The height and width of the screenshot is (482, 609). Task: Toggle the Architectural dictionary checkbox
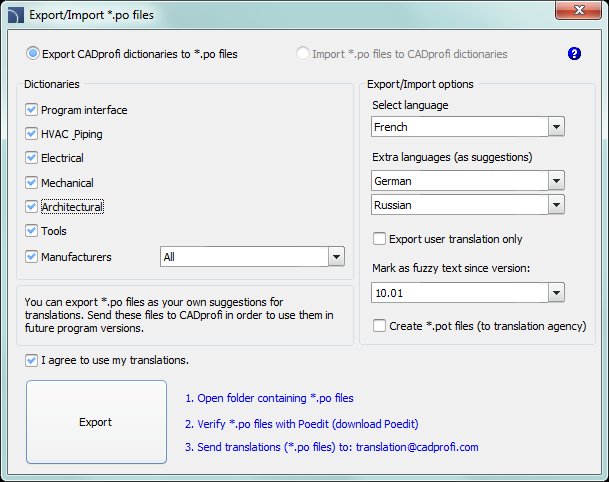tap(32, 207)
